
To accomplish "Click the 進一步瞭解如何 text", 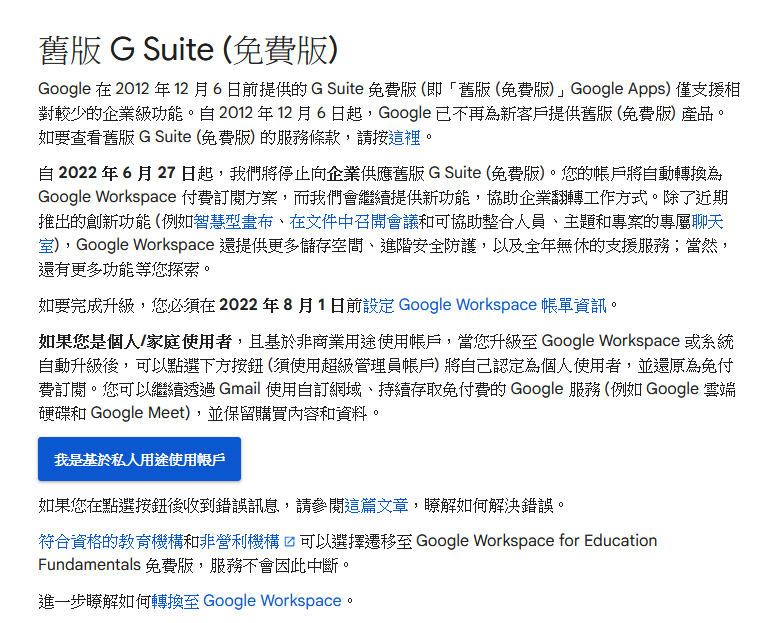I will [94, 601].
